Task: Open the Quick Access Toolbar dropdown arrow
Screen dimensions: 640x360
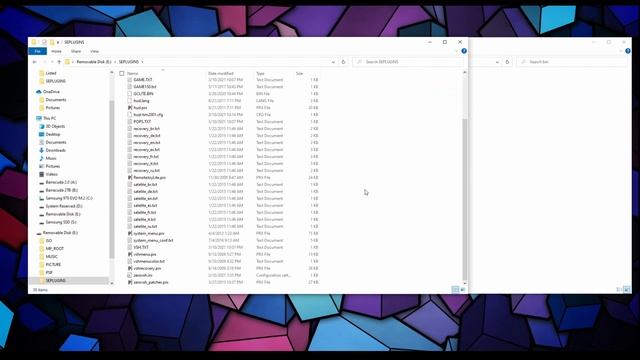Action: click(58, 42)
